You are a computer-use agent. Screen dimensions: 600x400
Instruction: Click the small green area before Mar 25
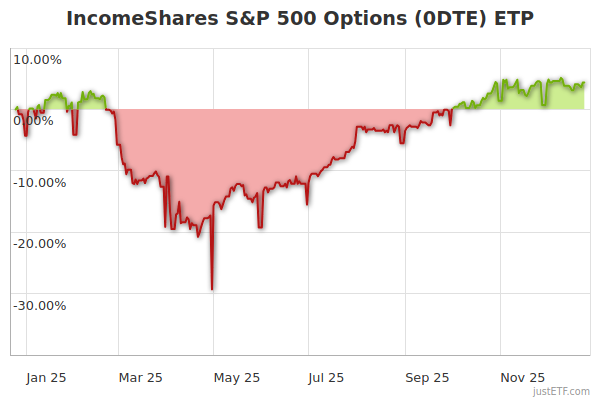click(x=90, y=101)
